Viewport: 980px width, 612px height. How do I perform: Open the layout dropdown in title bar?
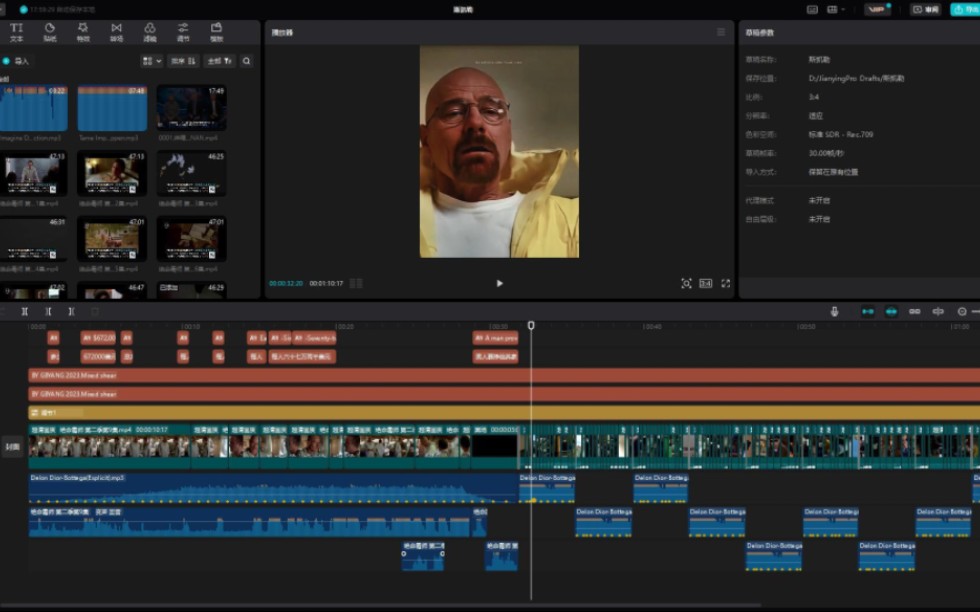point(835,9)
